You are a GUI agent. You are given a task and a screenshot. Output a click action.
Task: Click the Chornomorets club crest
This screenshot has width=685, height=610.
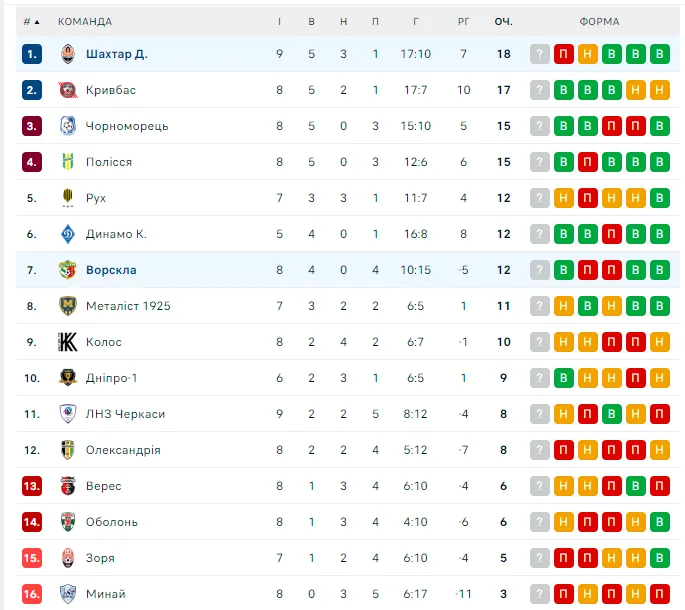click(x=68, y=126)
